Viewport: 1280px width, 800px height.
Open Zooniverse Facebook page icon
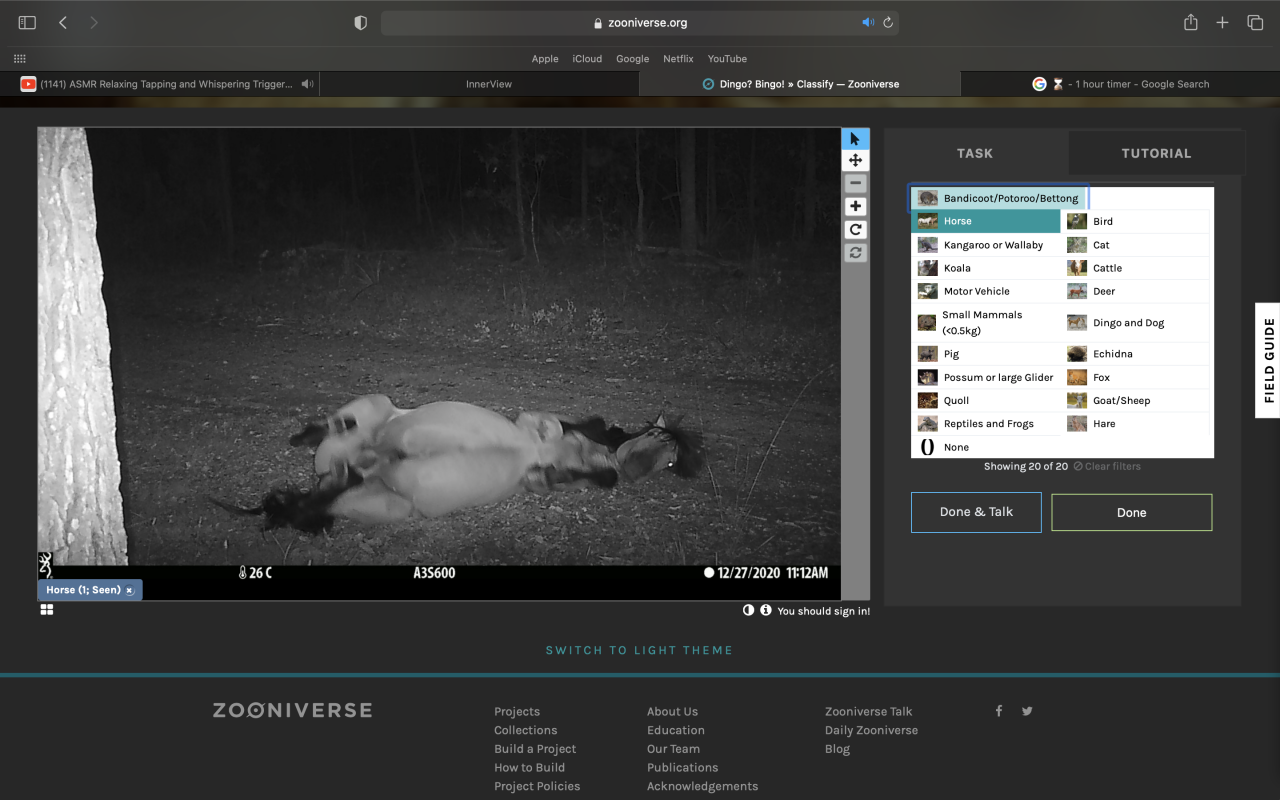point(998,711)
